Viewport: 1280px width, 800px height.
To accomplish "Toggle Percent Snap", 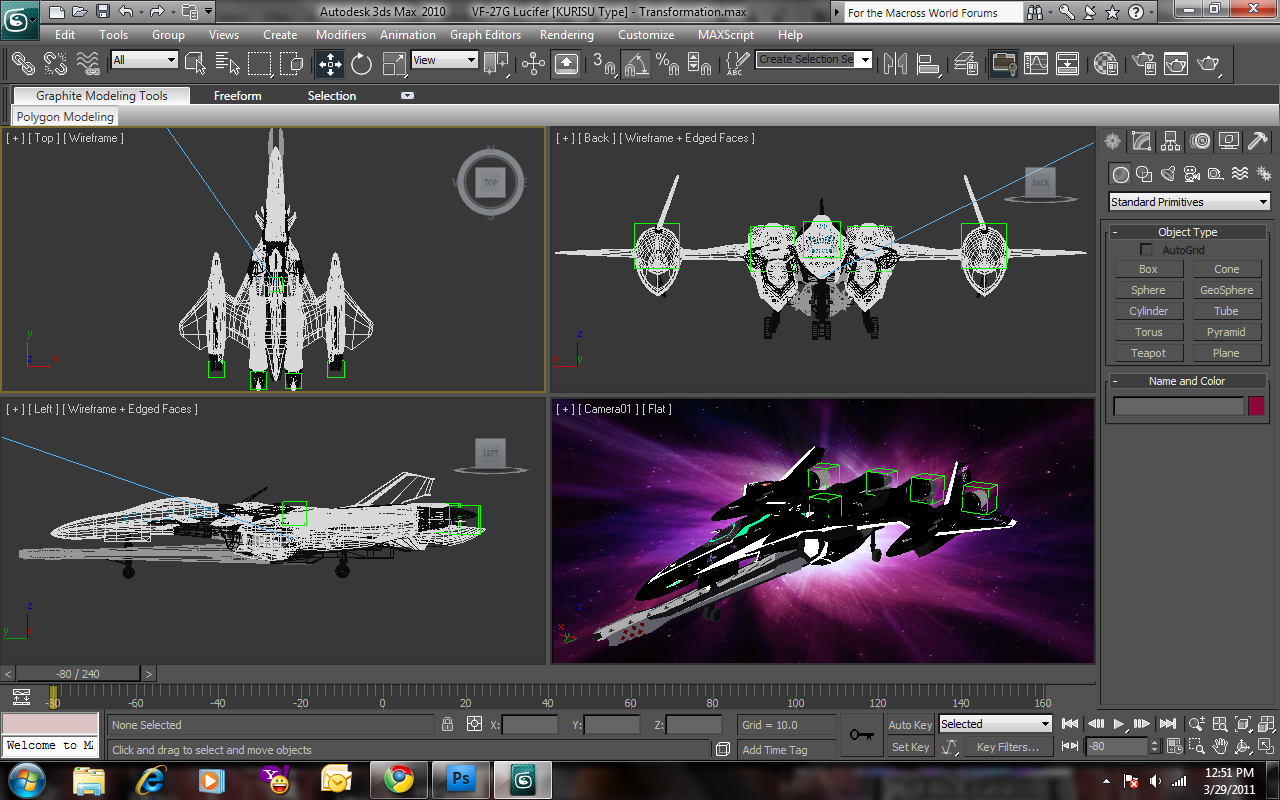I will point(668,64).
